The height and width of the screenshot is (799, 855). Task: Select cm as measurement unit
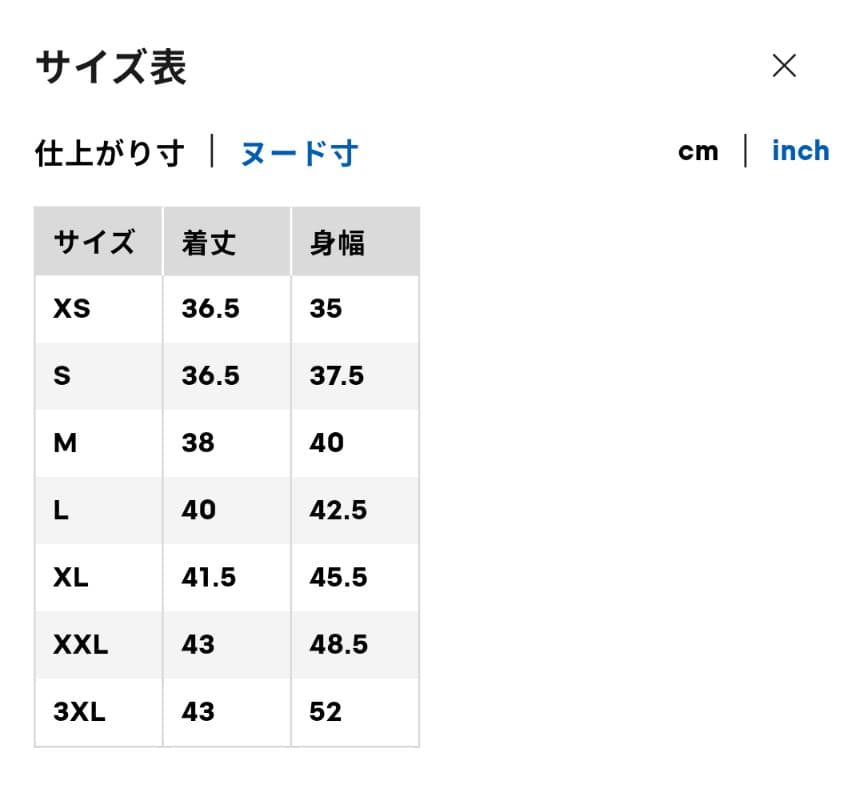click(698, 151)
